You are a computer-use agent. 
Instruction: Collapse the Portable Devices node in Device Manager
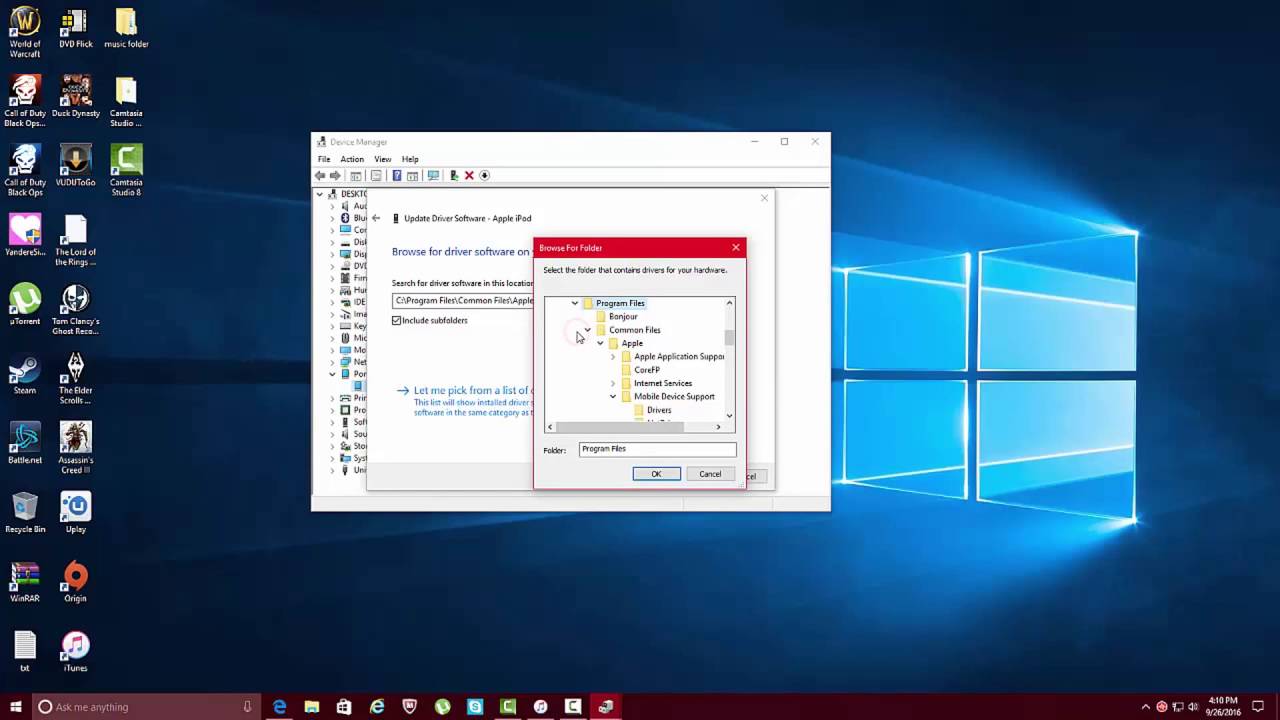(x=332, y=374)
